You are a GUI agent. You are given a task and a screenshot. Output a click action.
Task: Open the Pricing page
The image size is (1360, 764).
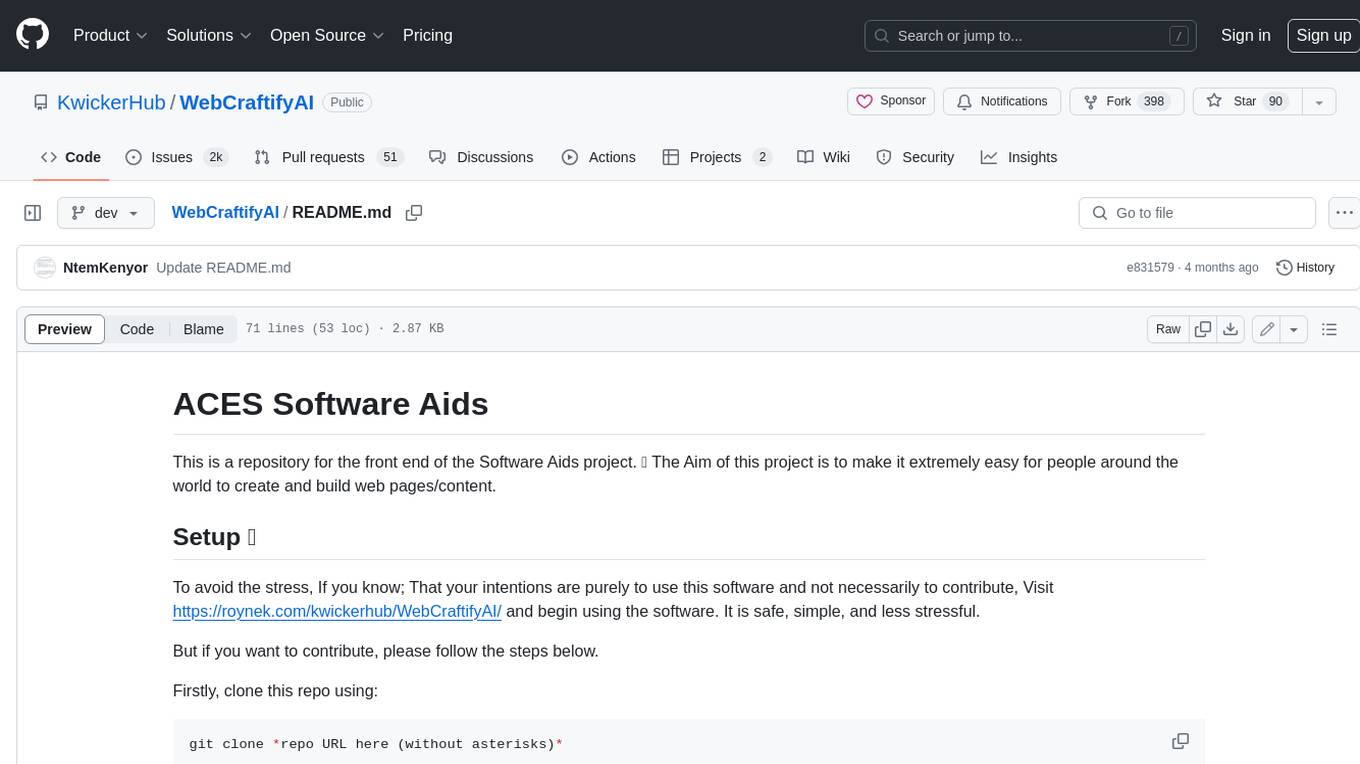427,35
